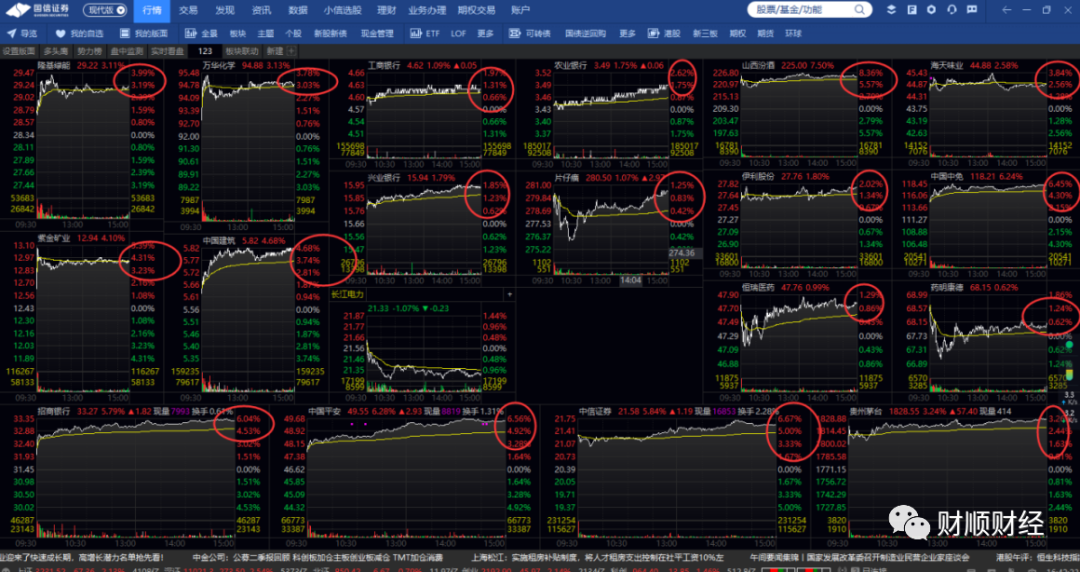The image size is (1080, 572).
Task: Toggle the 现代版 version switch
Action: pyautogui.click(x=106, y=10)
